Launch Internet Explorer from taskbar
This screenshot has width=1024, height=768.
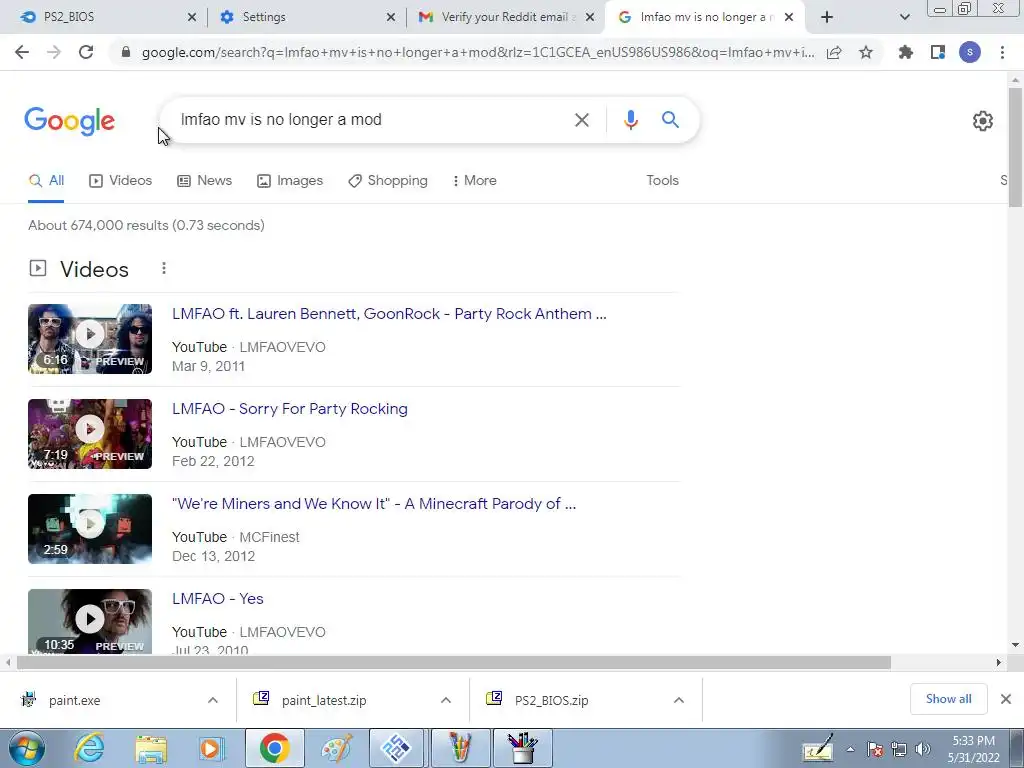click(x=89, y=748)
